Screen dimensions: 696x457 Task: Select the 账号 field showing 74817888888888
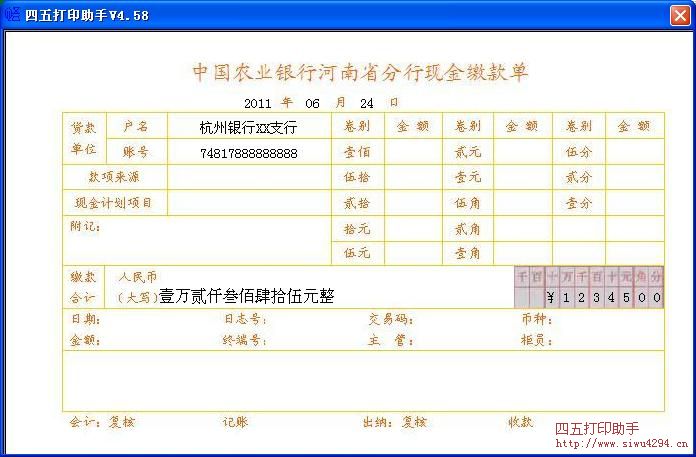pyautogui.click(x=248, y=153)
